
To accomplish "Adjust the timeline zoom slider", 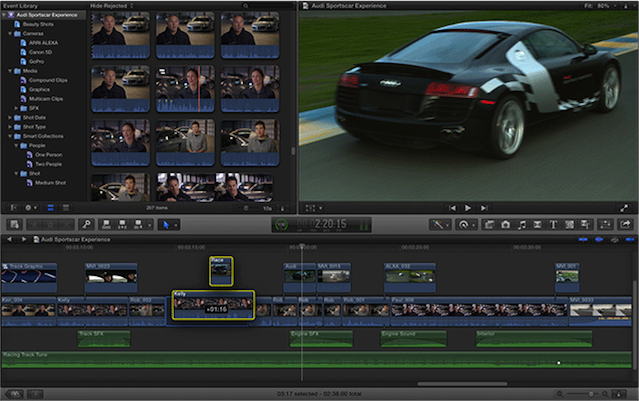I will (x=591, y=394).
